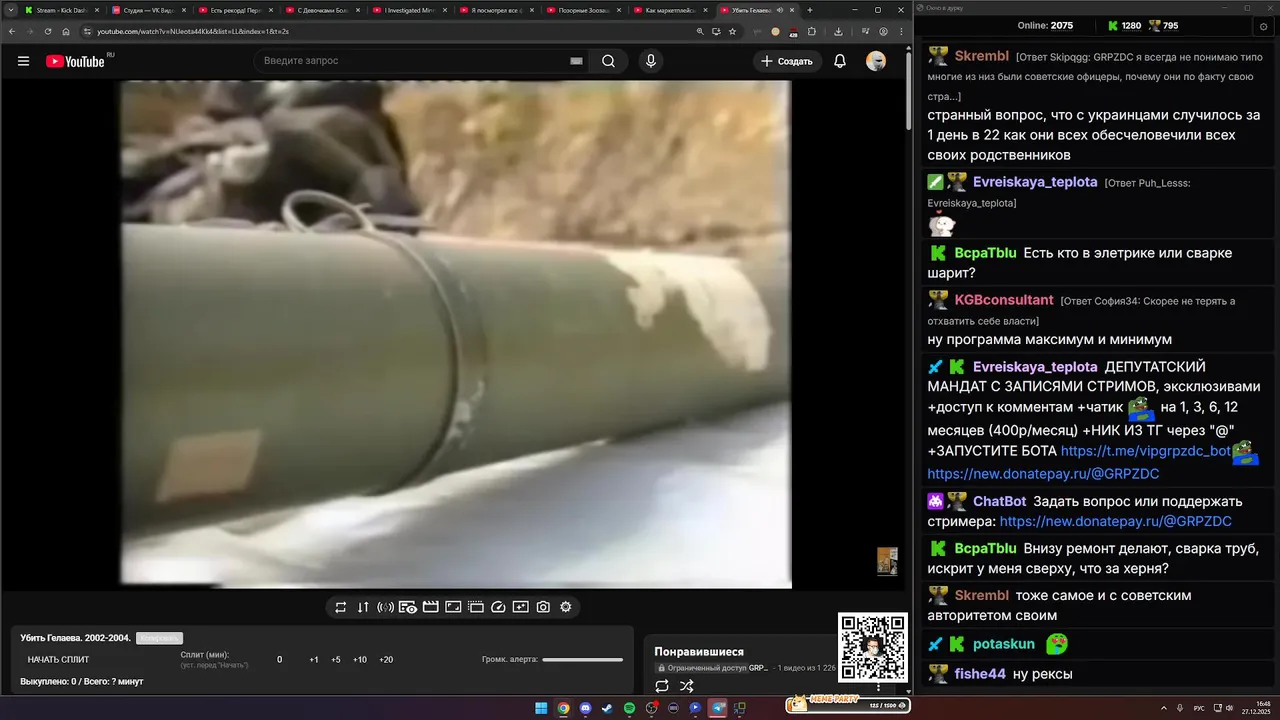Open browser downloads icon
1280x720 pixels.
click(838, 31)
